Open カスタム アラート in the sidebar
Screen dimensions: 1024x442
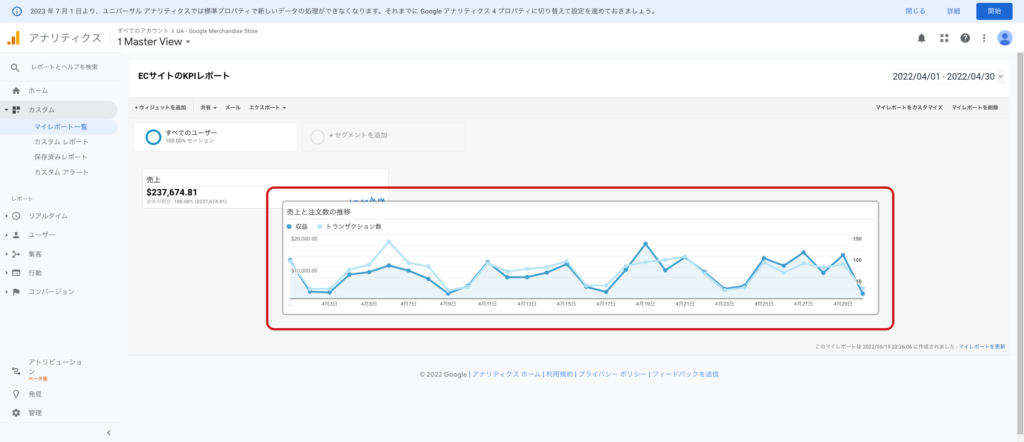(63, 172)
